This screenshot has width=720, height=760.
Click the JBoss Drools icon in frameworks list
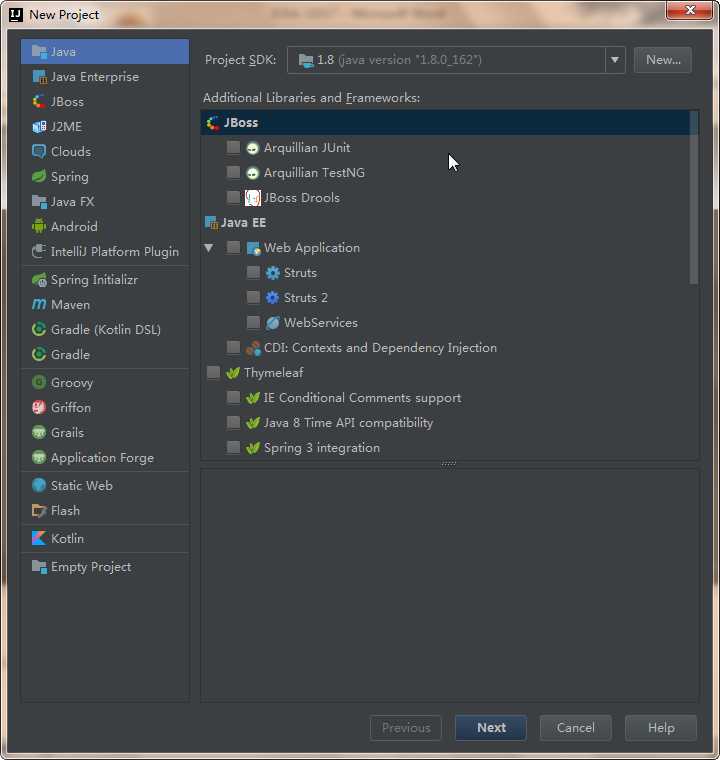pyautogui.click(x=253, y=198)
